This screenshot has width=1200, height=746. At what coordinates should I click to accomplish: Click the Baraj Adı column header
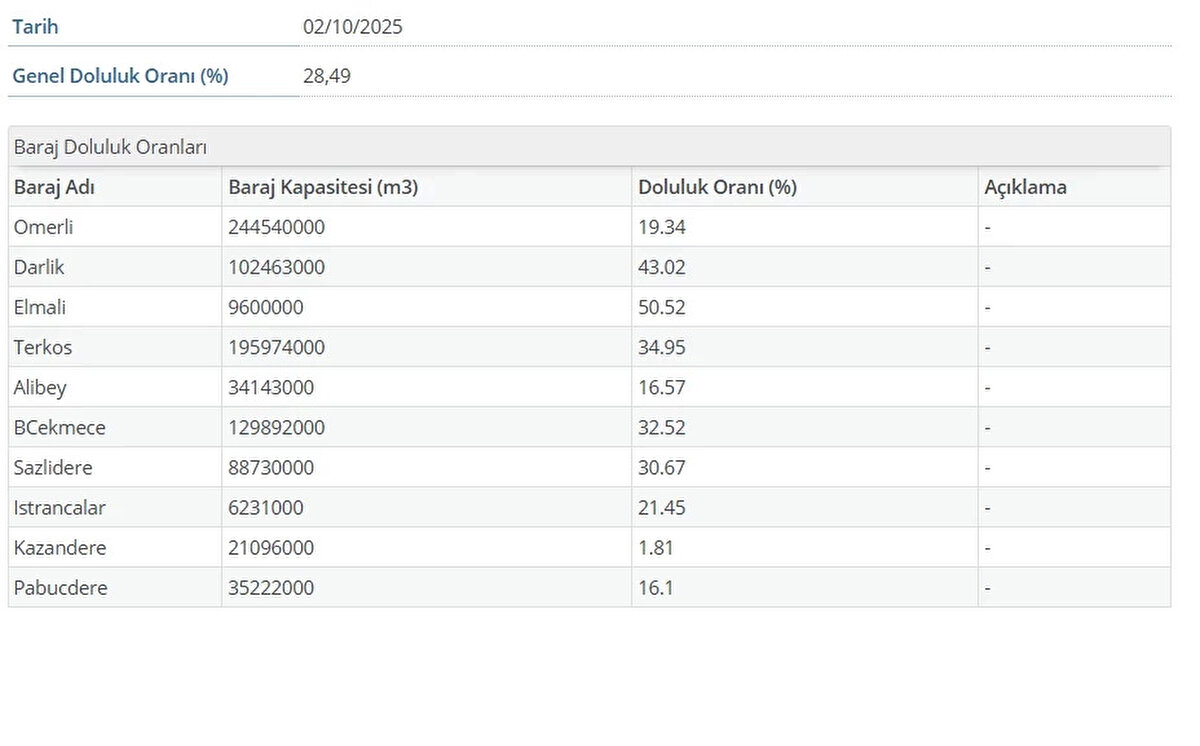point(54,187)
